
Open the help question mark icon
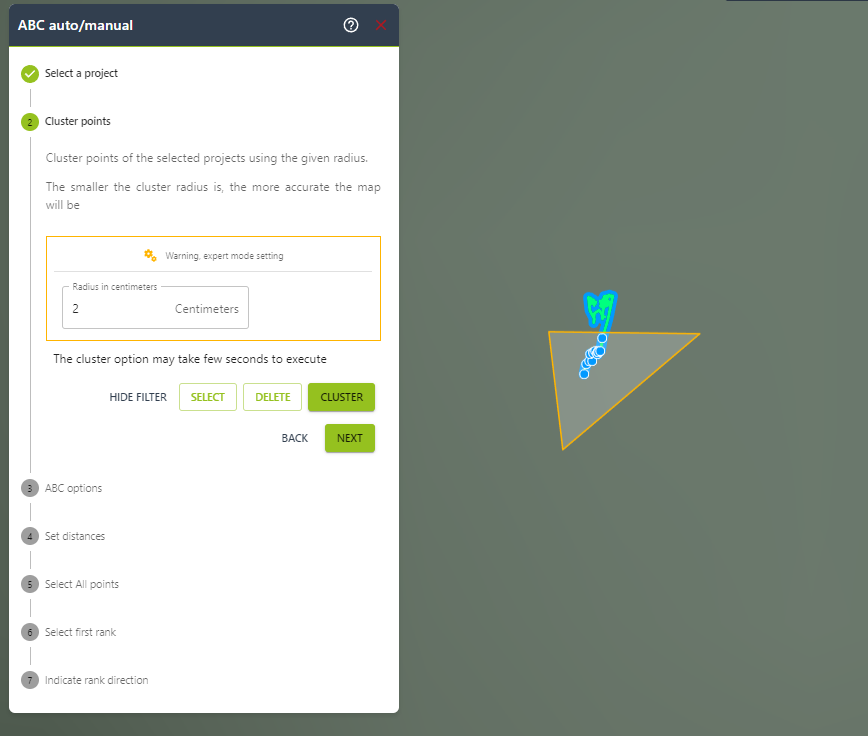350,25
